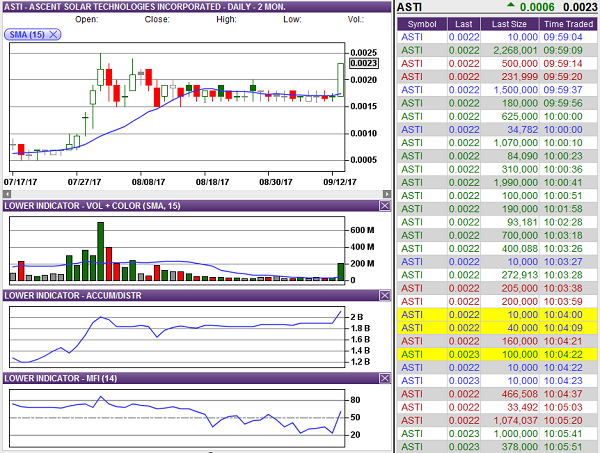Remove the SMA (15) indicator chip
600x453 pixels.
coord(54,34)
